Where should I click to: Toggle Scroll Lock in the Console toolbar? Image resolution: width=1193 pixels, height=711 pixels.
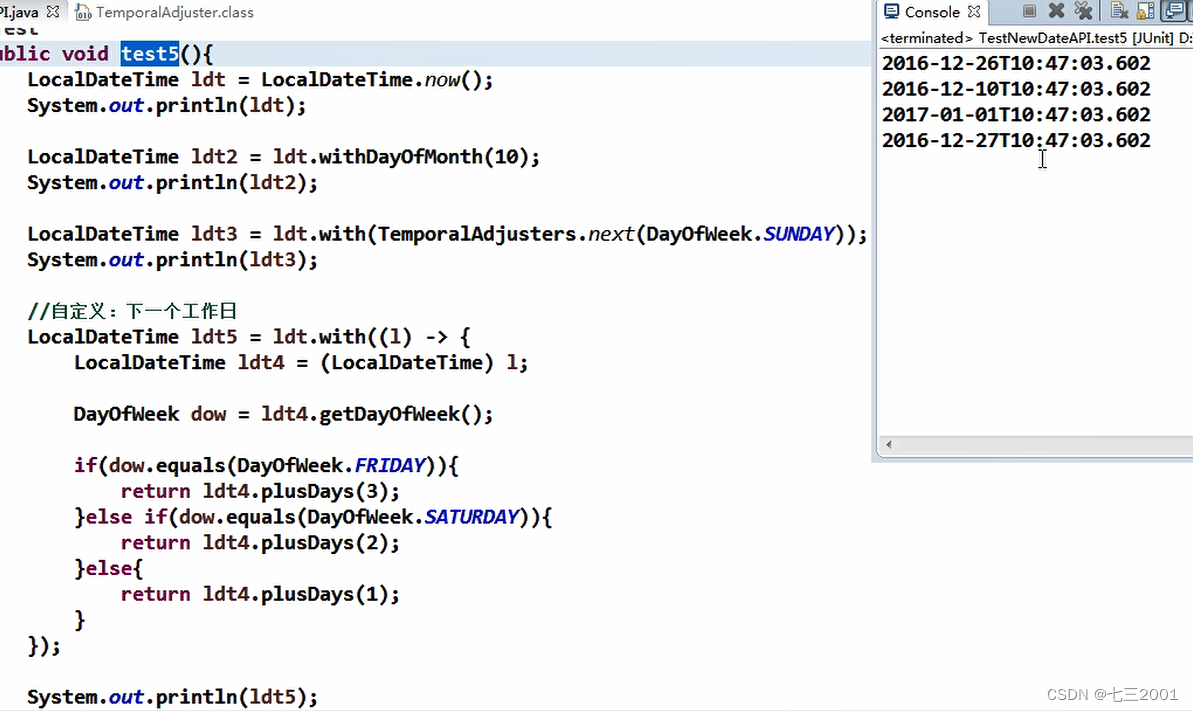click(x=1144, y=10)
